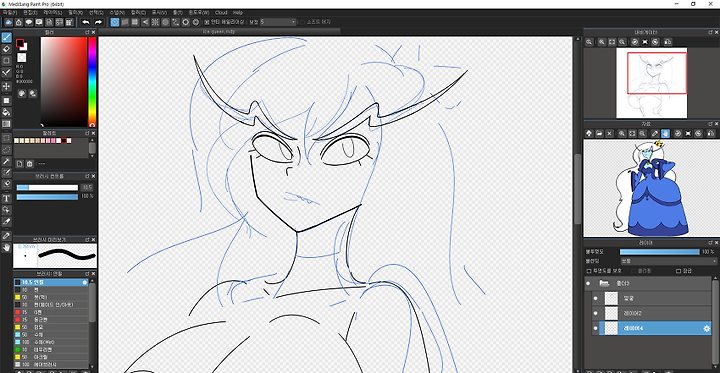The width and height of the screenshot is (720, 373).
Task: Open the 선택 (Select) menu
Action: 96,12
